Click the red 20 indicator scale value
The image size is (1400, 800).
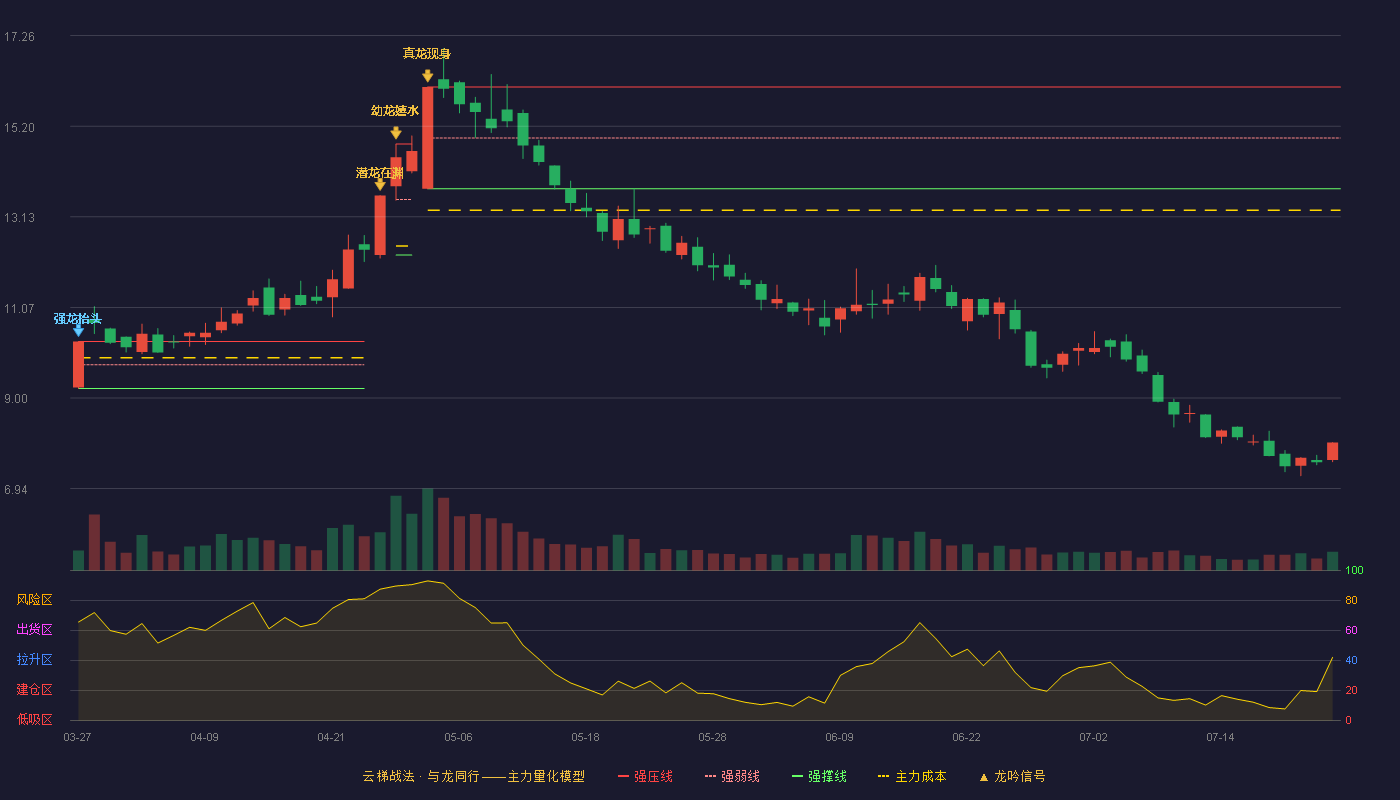pos(1351,690)
